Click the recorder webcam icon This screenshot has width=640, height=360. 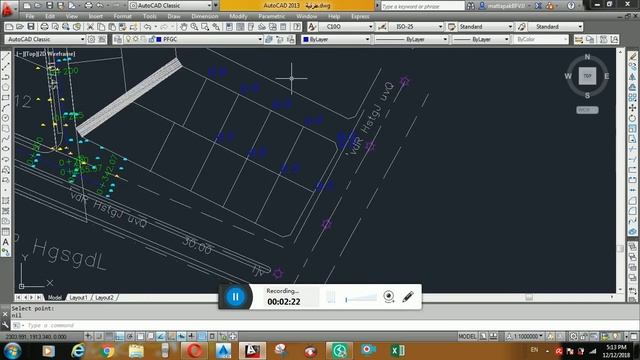click(389, 296)
